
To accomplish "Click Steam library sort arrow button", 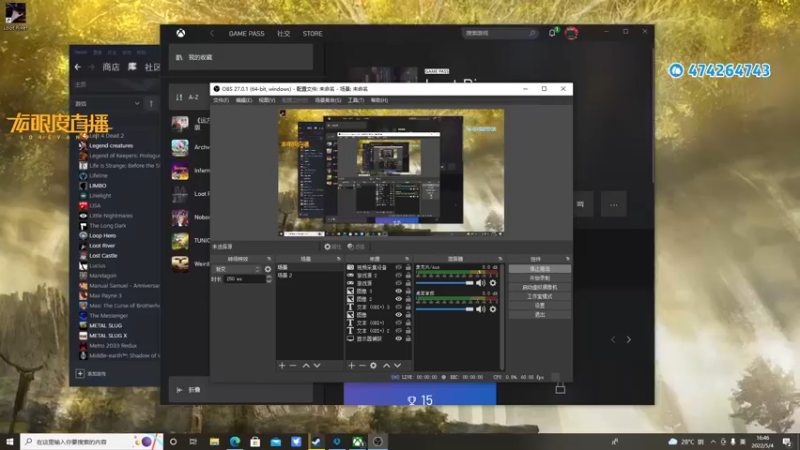I will [151, 104].
